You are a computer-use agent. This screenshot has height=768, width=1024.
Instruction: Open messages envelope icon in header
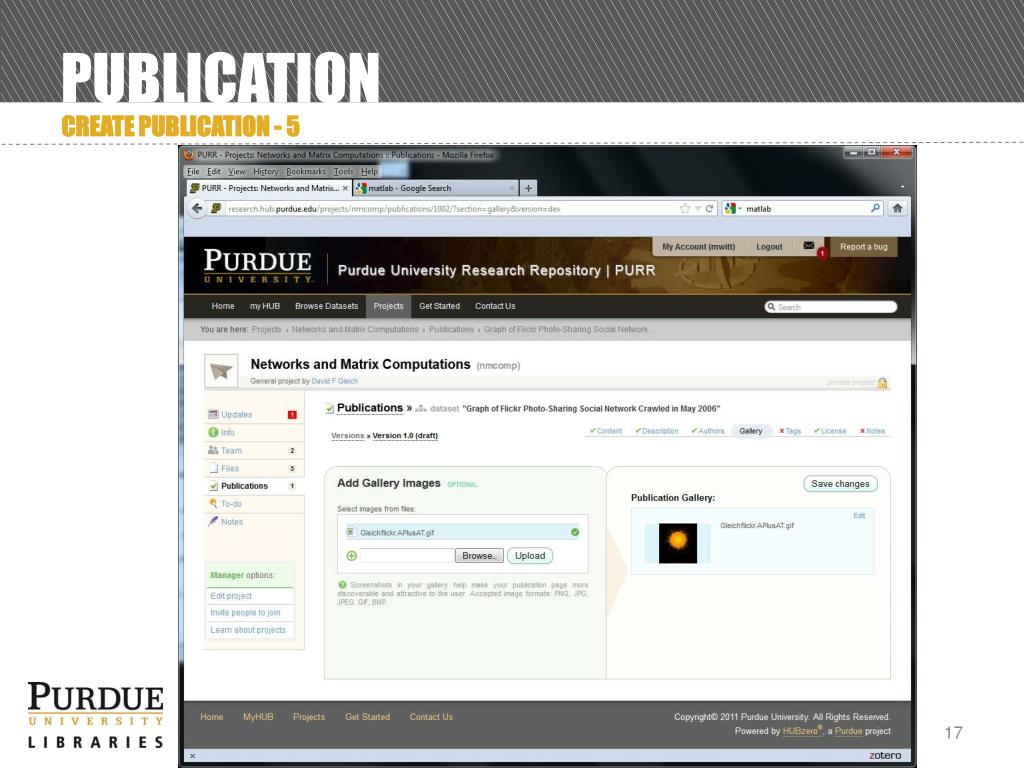click(808, 246)
